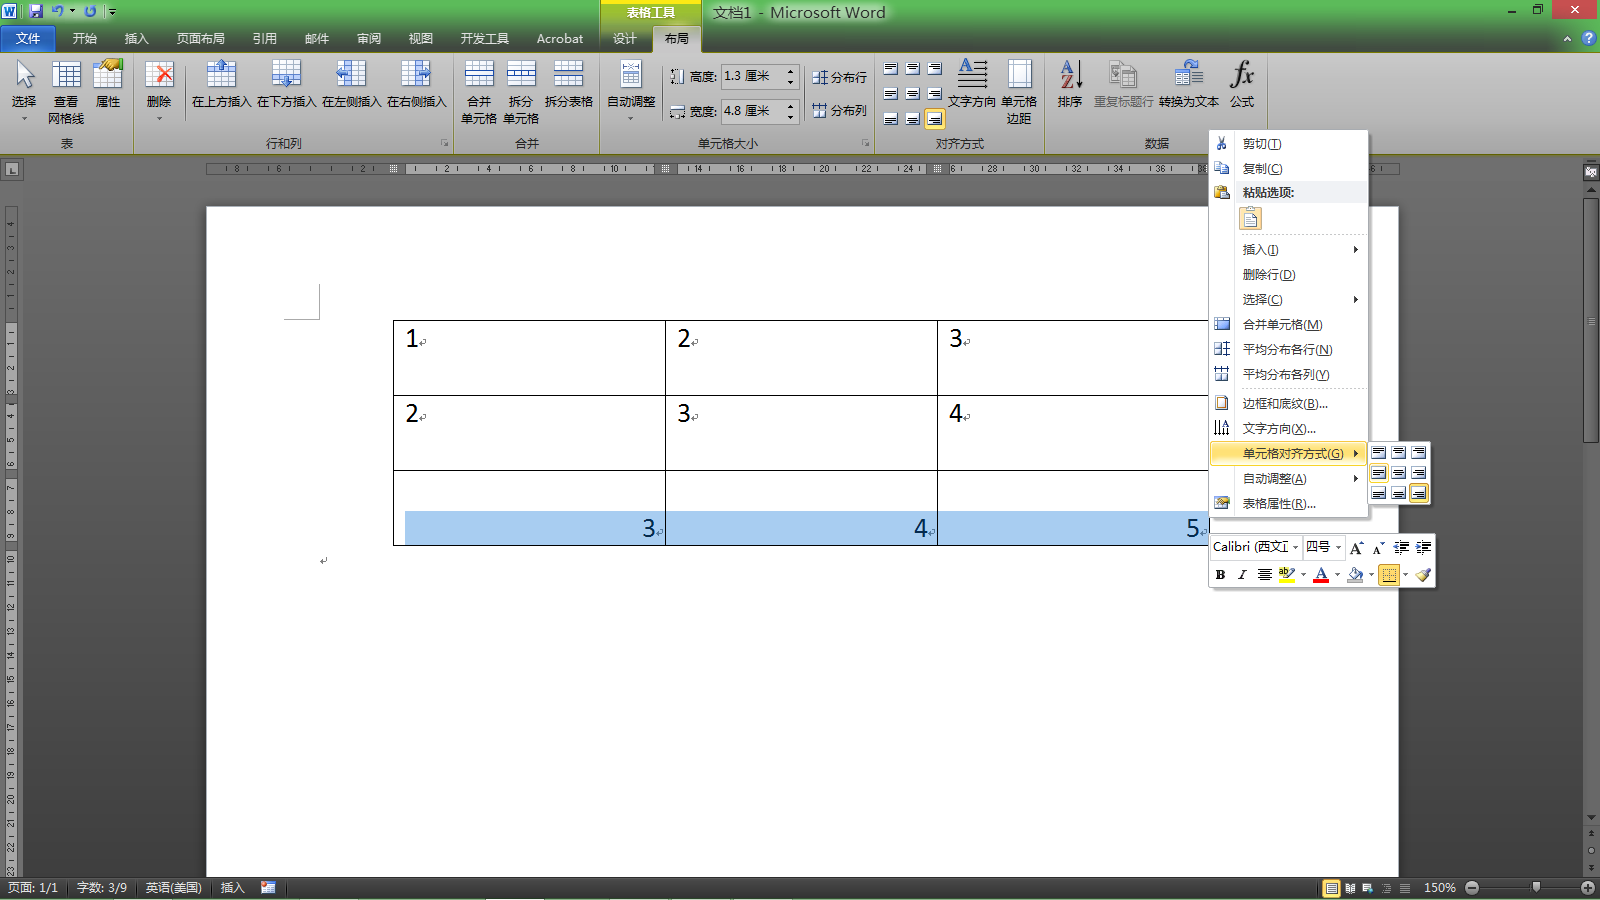The height and width of the screenshot is (900, 1600).
Task: Toggle Bold in the mini toolbar
Action: coord(1220,575)
